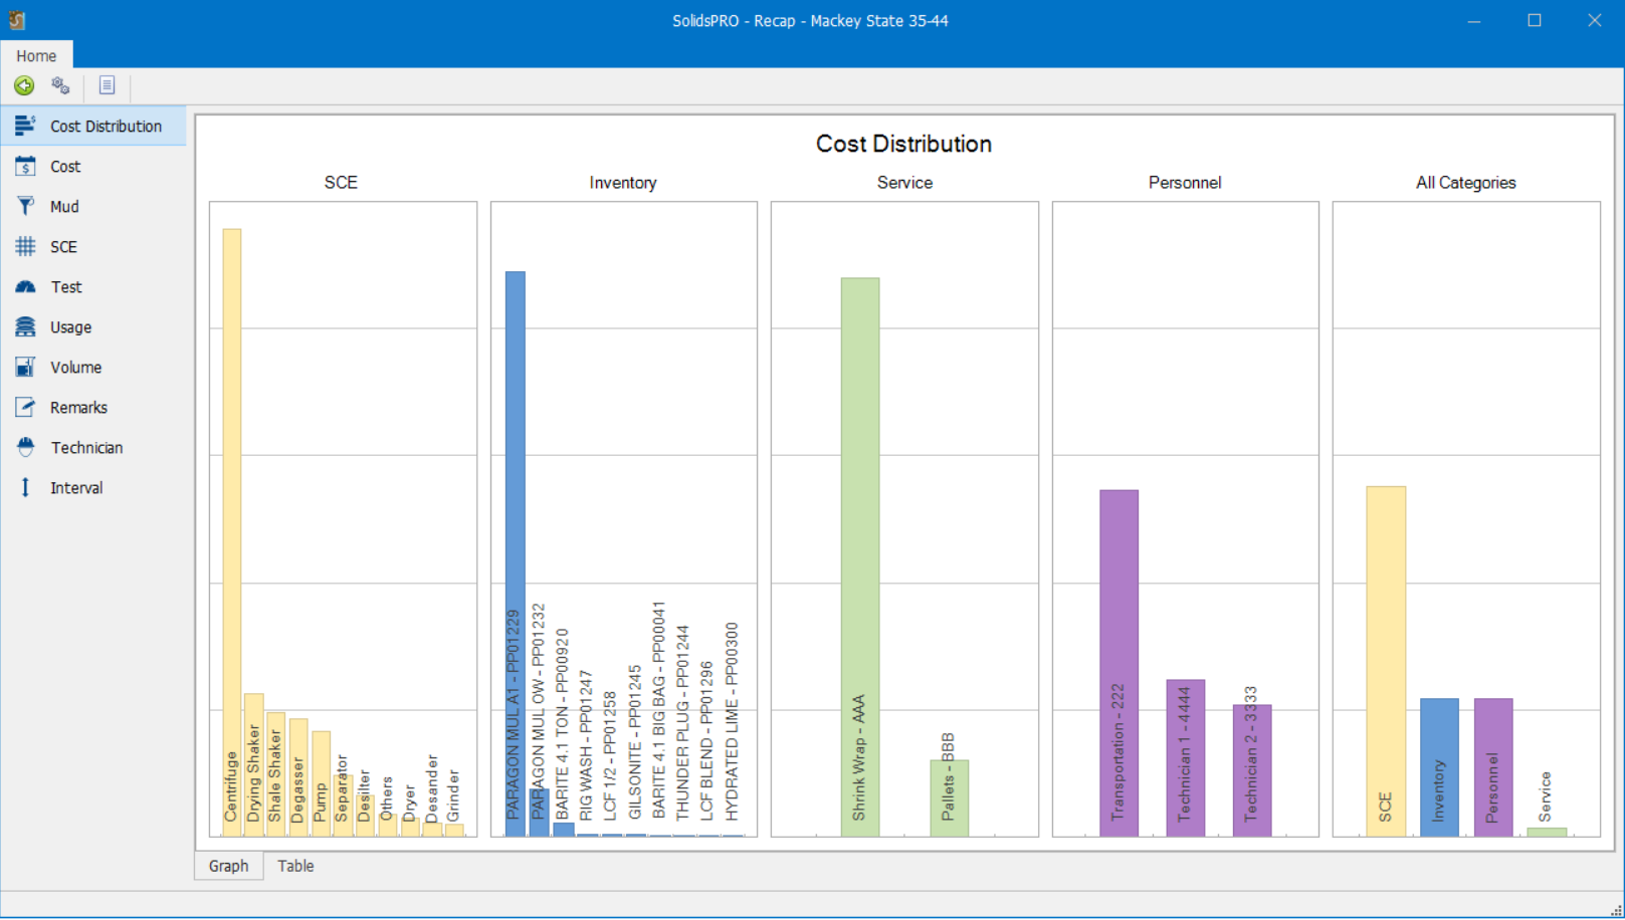
Task: Open the Remarks edit-note icon
Action: (x=25, y=407)
